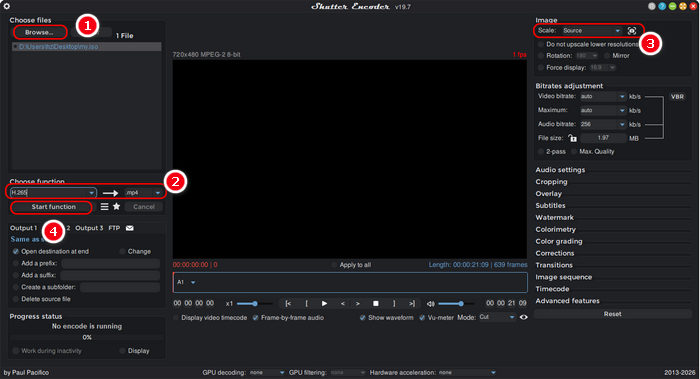Enable the Mirror checkbox
The height and width of the screenshot is (379, 700).
click(x=607, y=56)
